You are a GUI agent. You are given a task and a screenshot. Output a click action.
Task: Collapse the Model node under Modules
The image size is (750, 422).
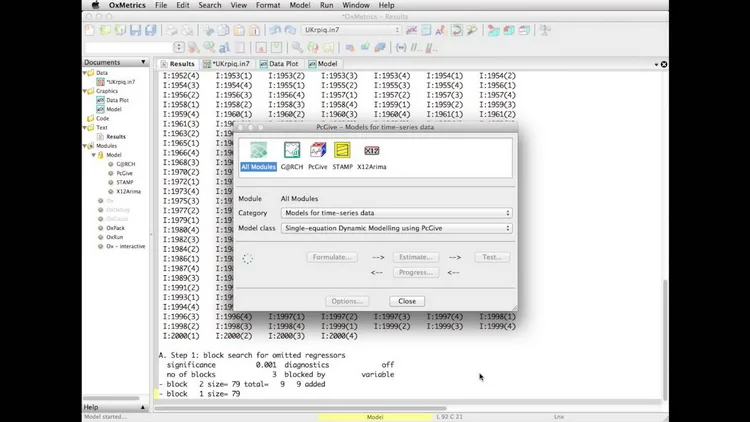[x=94, y=155]
